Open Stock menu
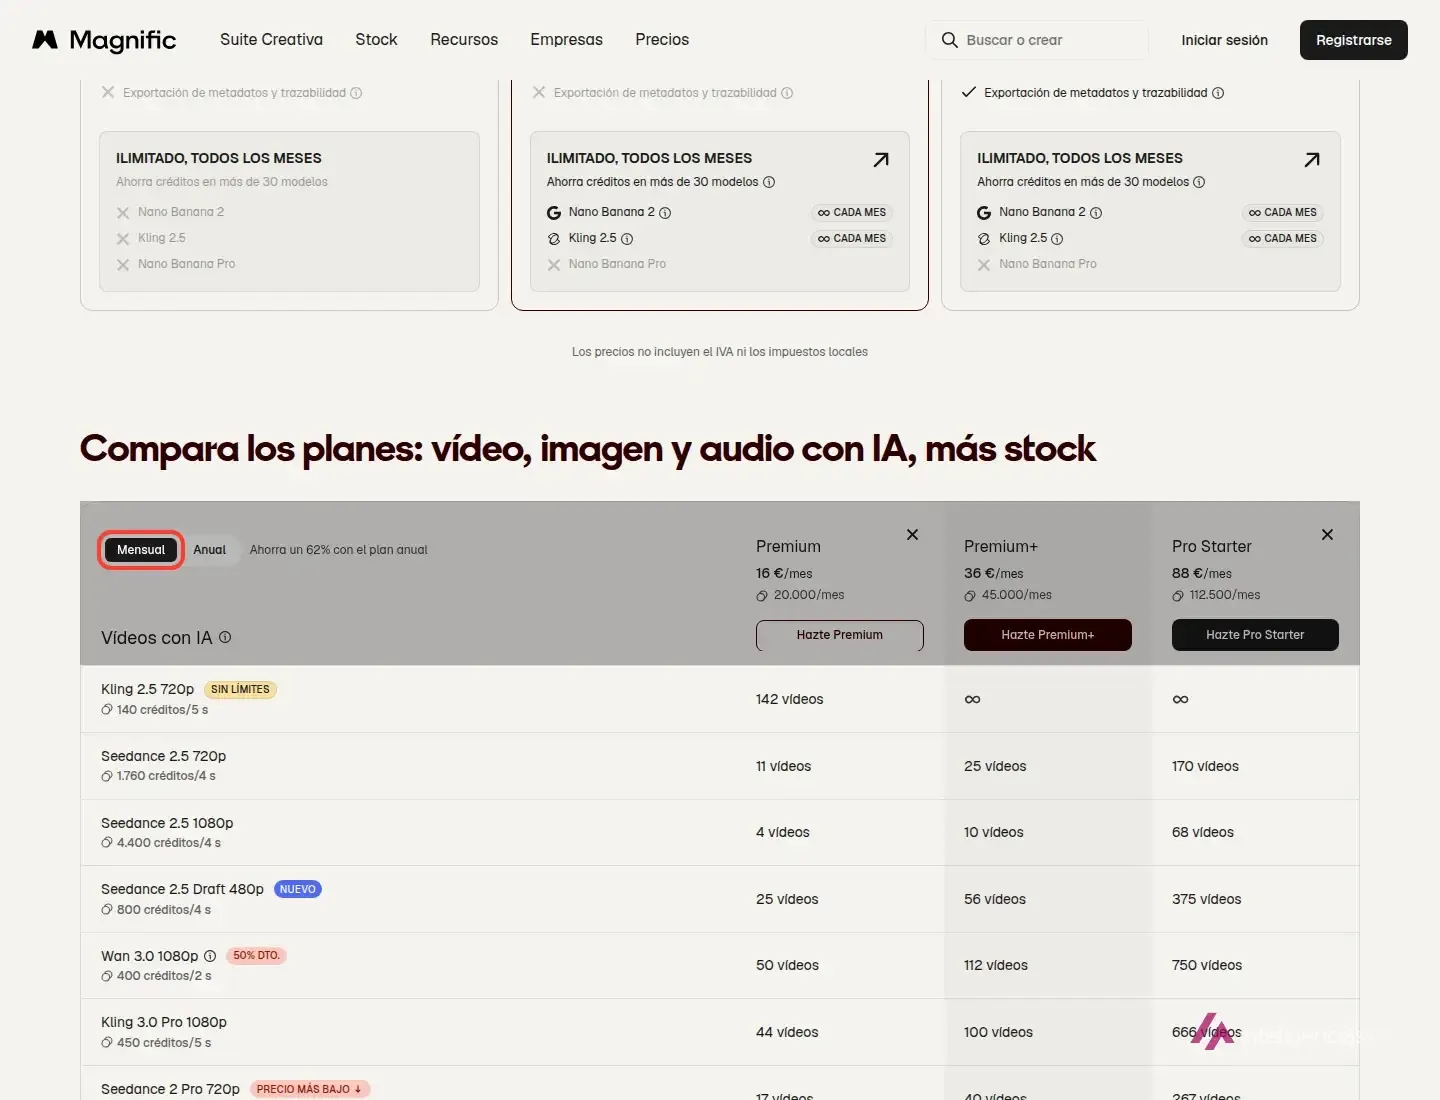This screenshot has height=1100, width=1440. pos(376,40)
